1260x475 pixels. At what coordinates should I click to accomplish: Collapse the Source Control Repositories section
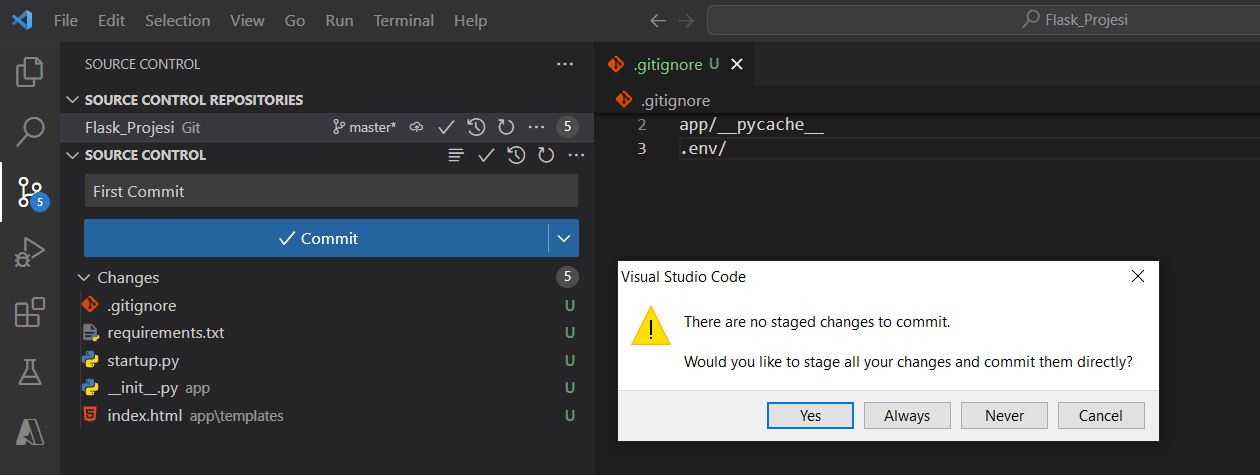[x=72, y=100]
